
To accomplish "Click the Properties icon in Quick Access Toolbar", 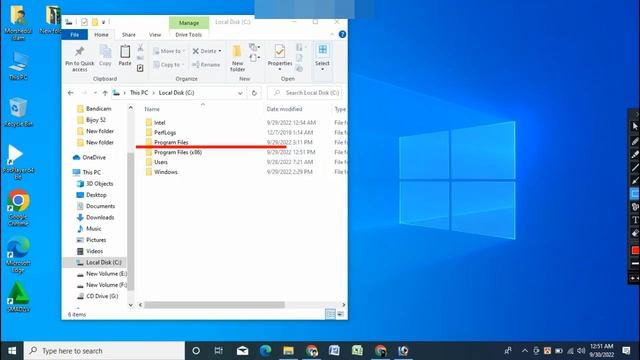I will [84, 22].
